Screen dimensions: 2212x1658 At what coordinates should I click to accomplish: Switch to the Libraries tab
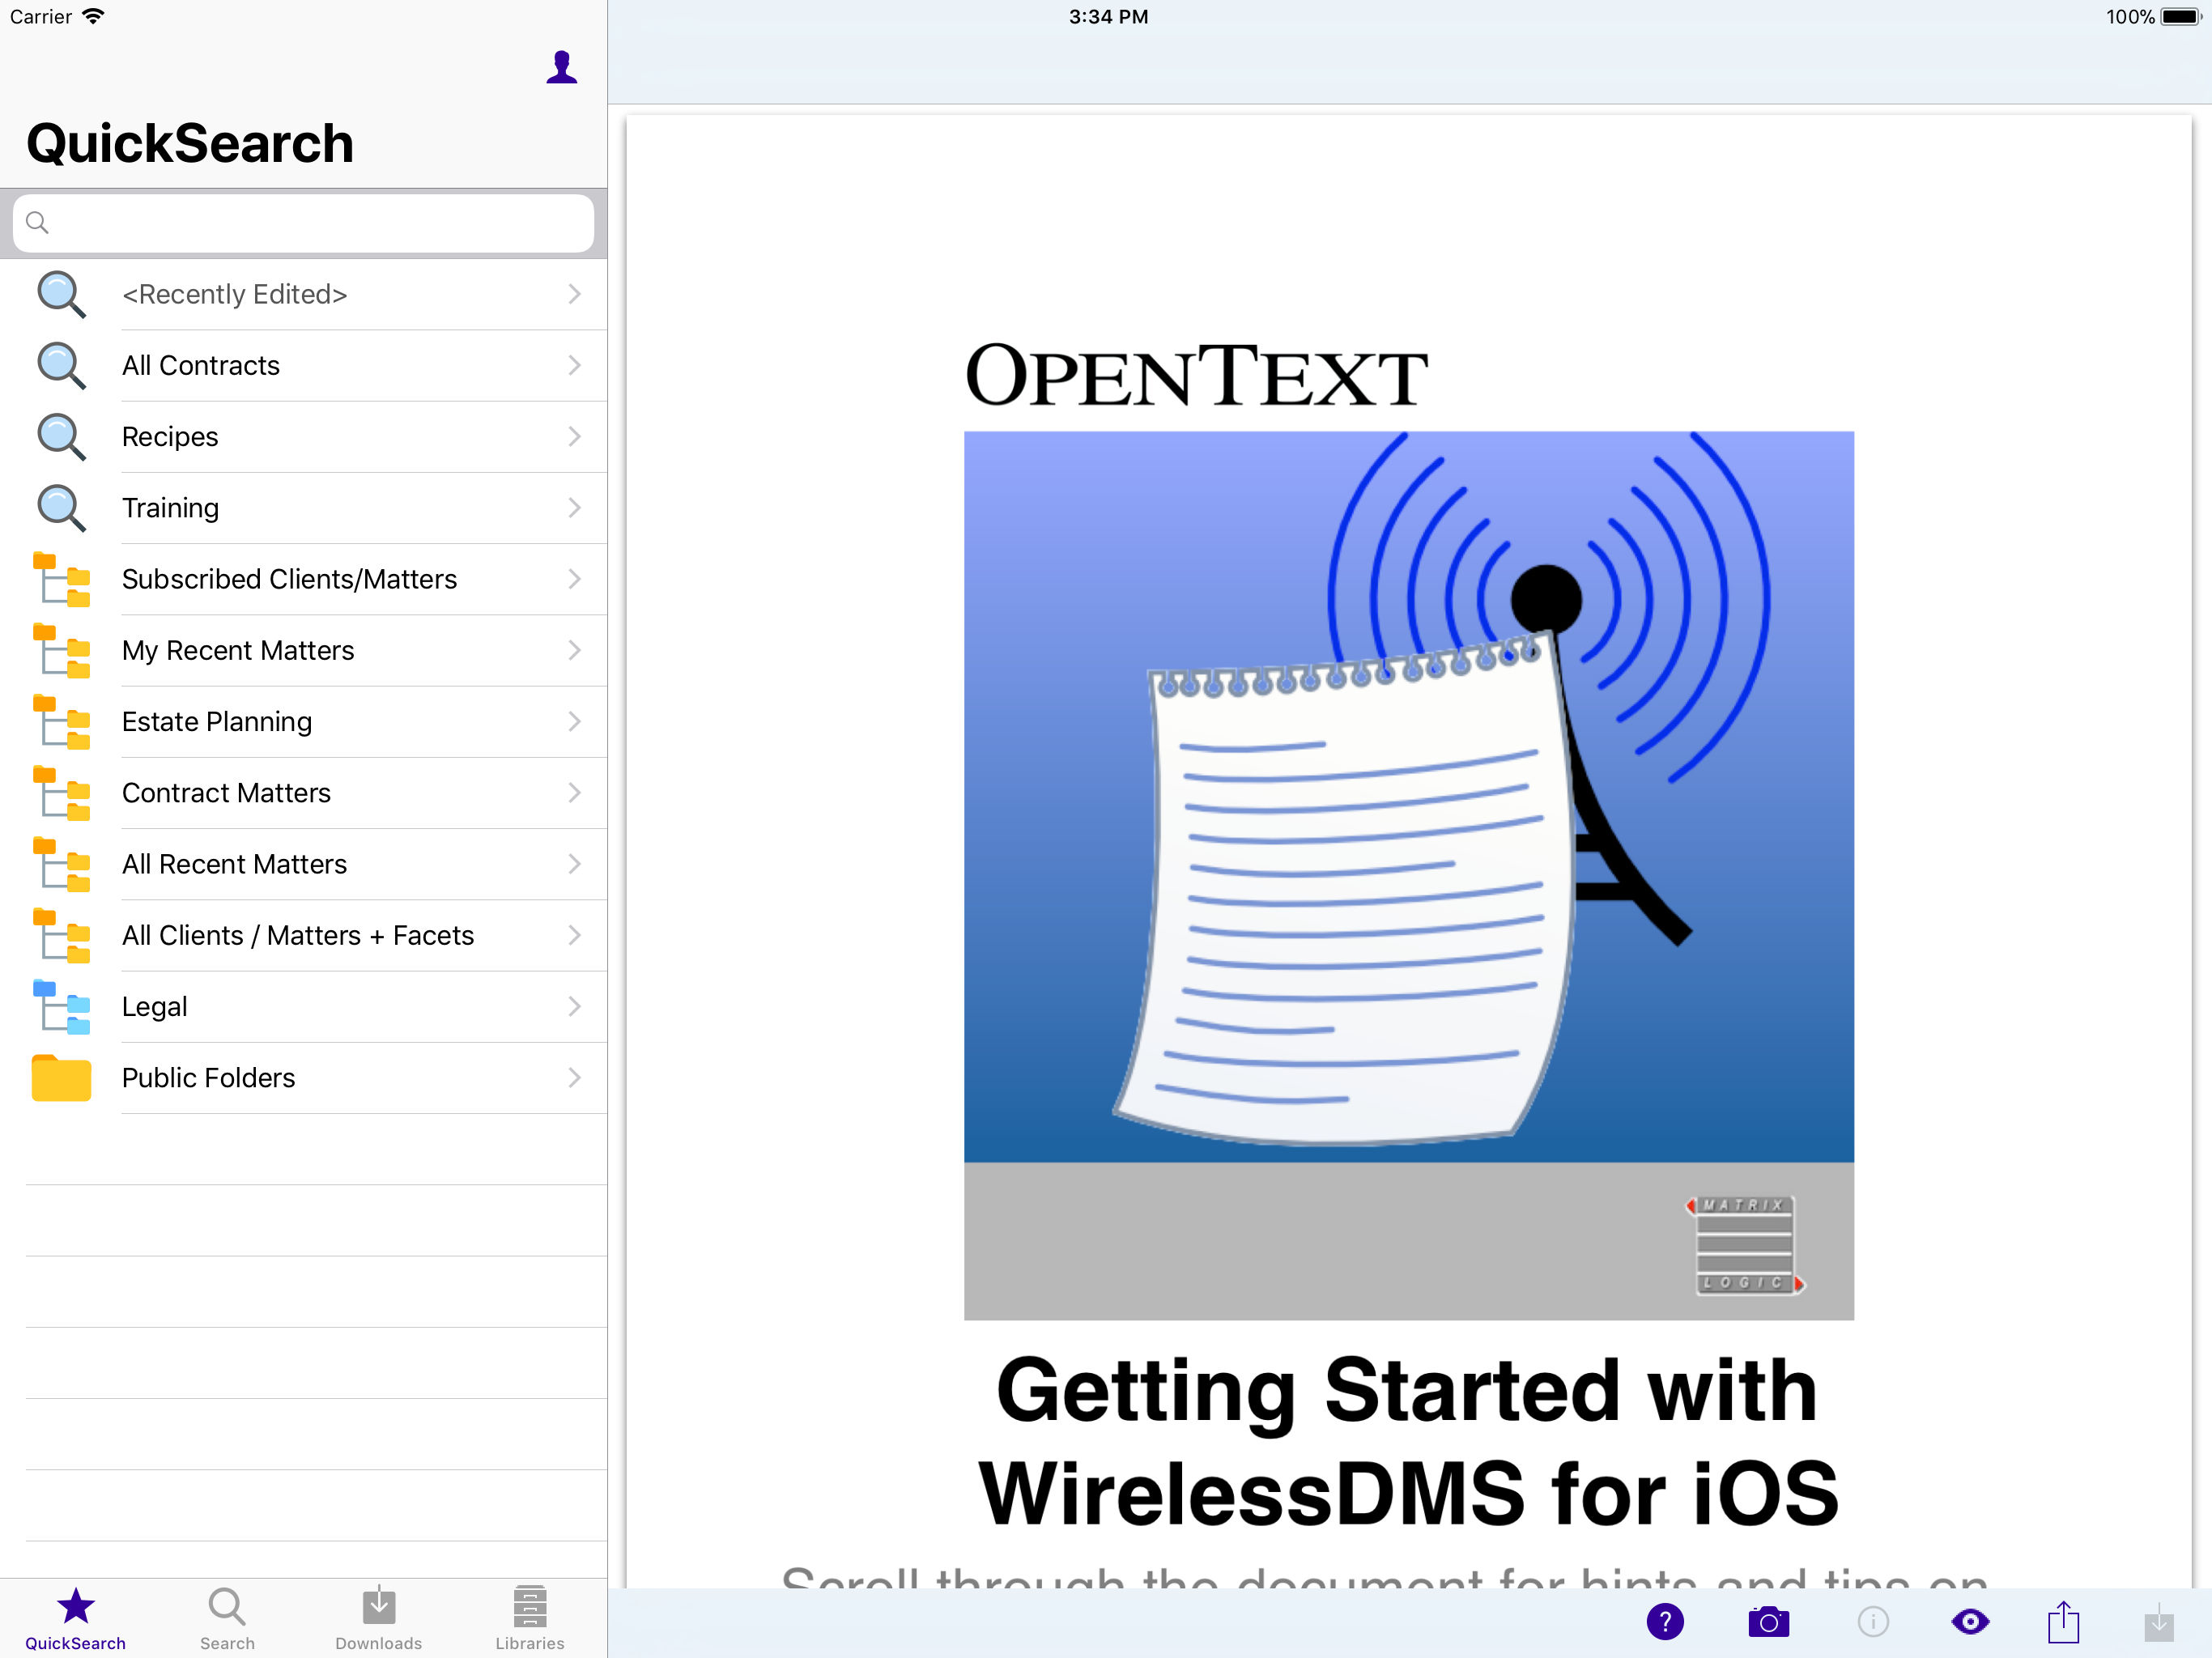tap(530, 1618)
